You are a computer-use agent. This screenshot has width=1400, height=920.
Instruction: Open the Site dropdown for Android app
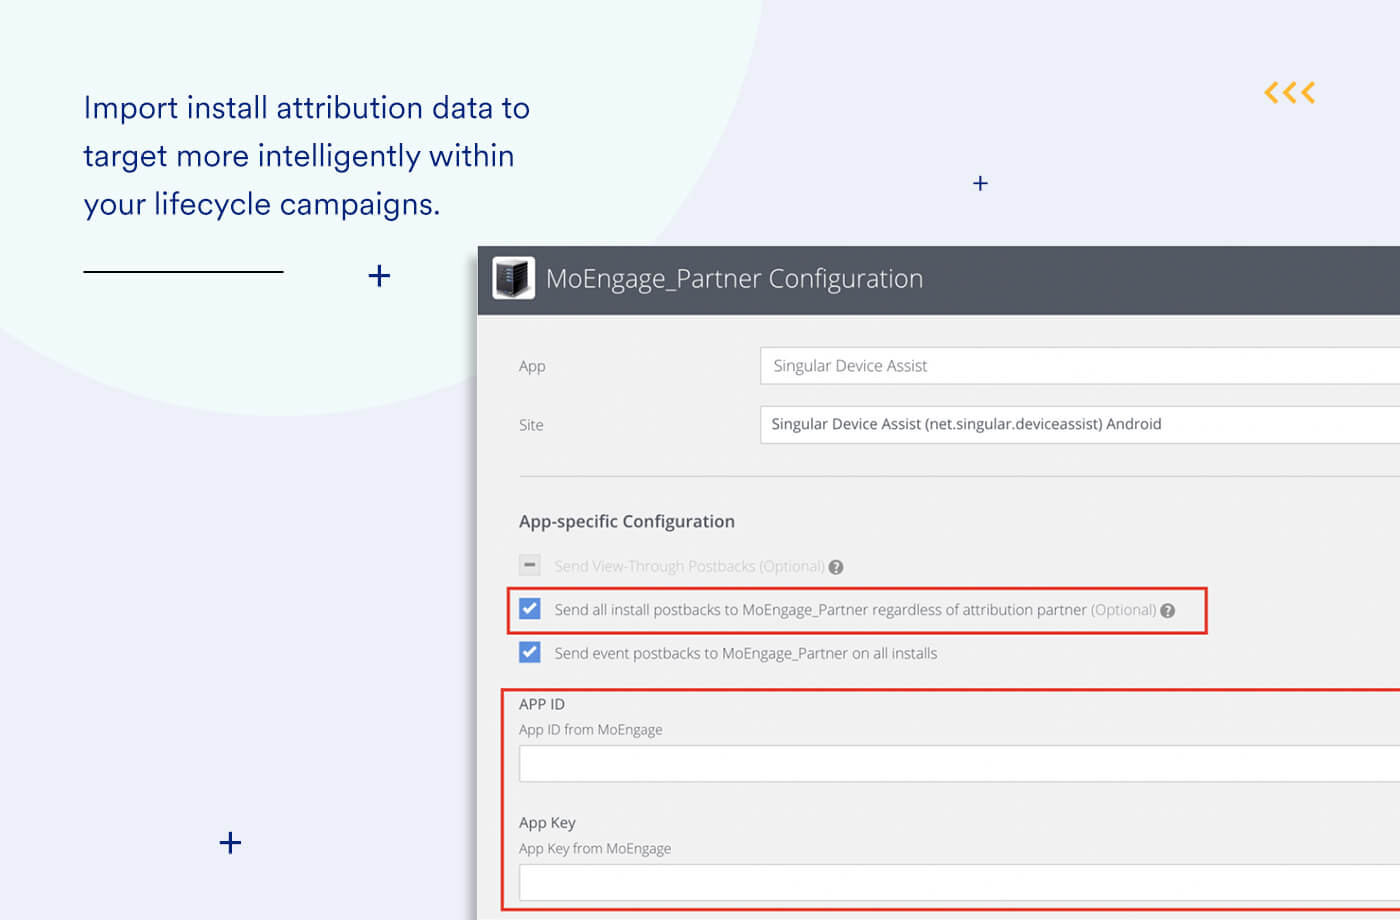click(1080, 424)
